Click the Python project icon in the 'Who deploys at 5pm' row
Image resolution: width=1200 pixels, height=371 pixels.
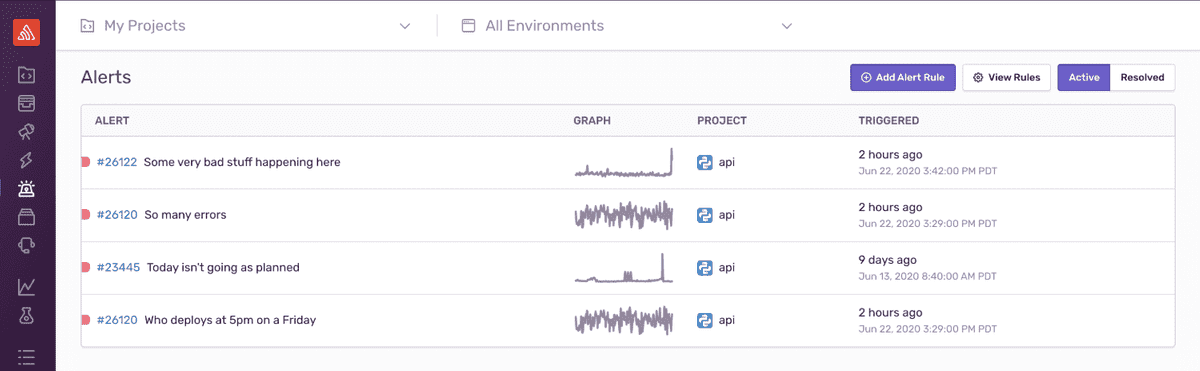coord(705,320)
